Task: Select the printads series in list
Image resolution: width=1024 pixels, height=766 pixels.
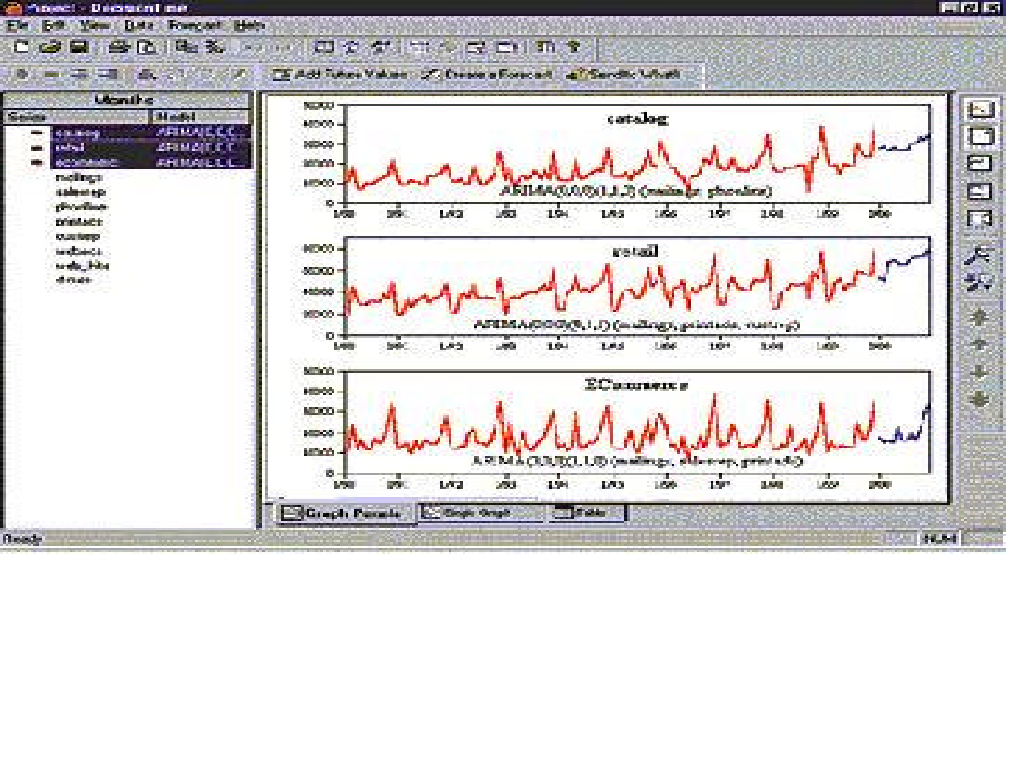Action: 79,221
